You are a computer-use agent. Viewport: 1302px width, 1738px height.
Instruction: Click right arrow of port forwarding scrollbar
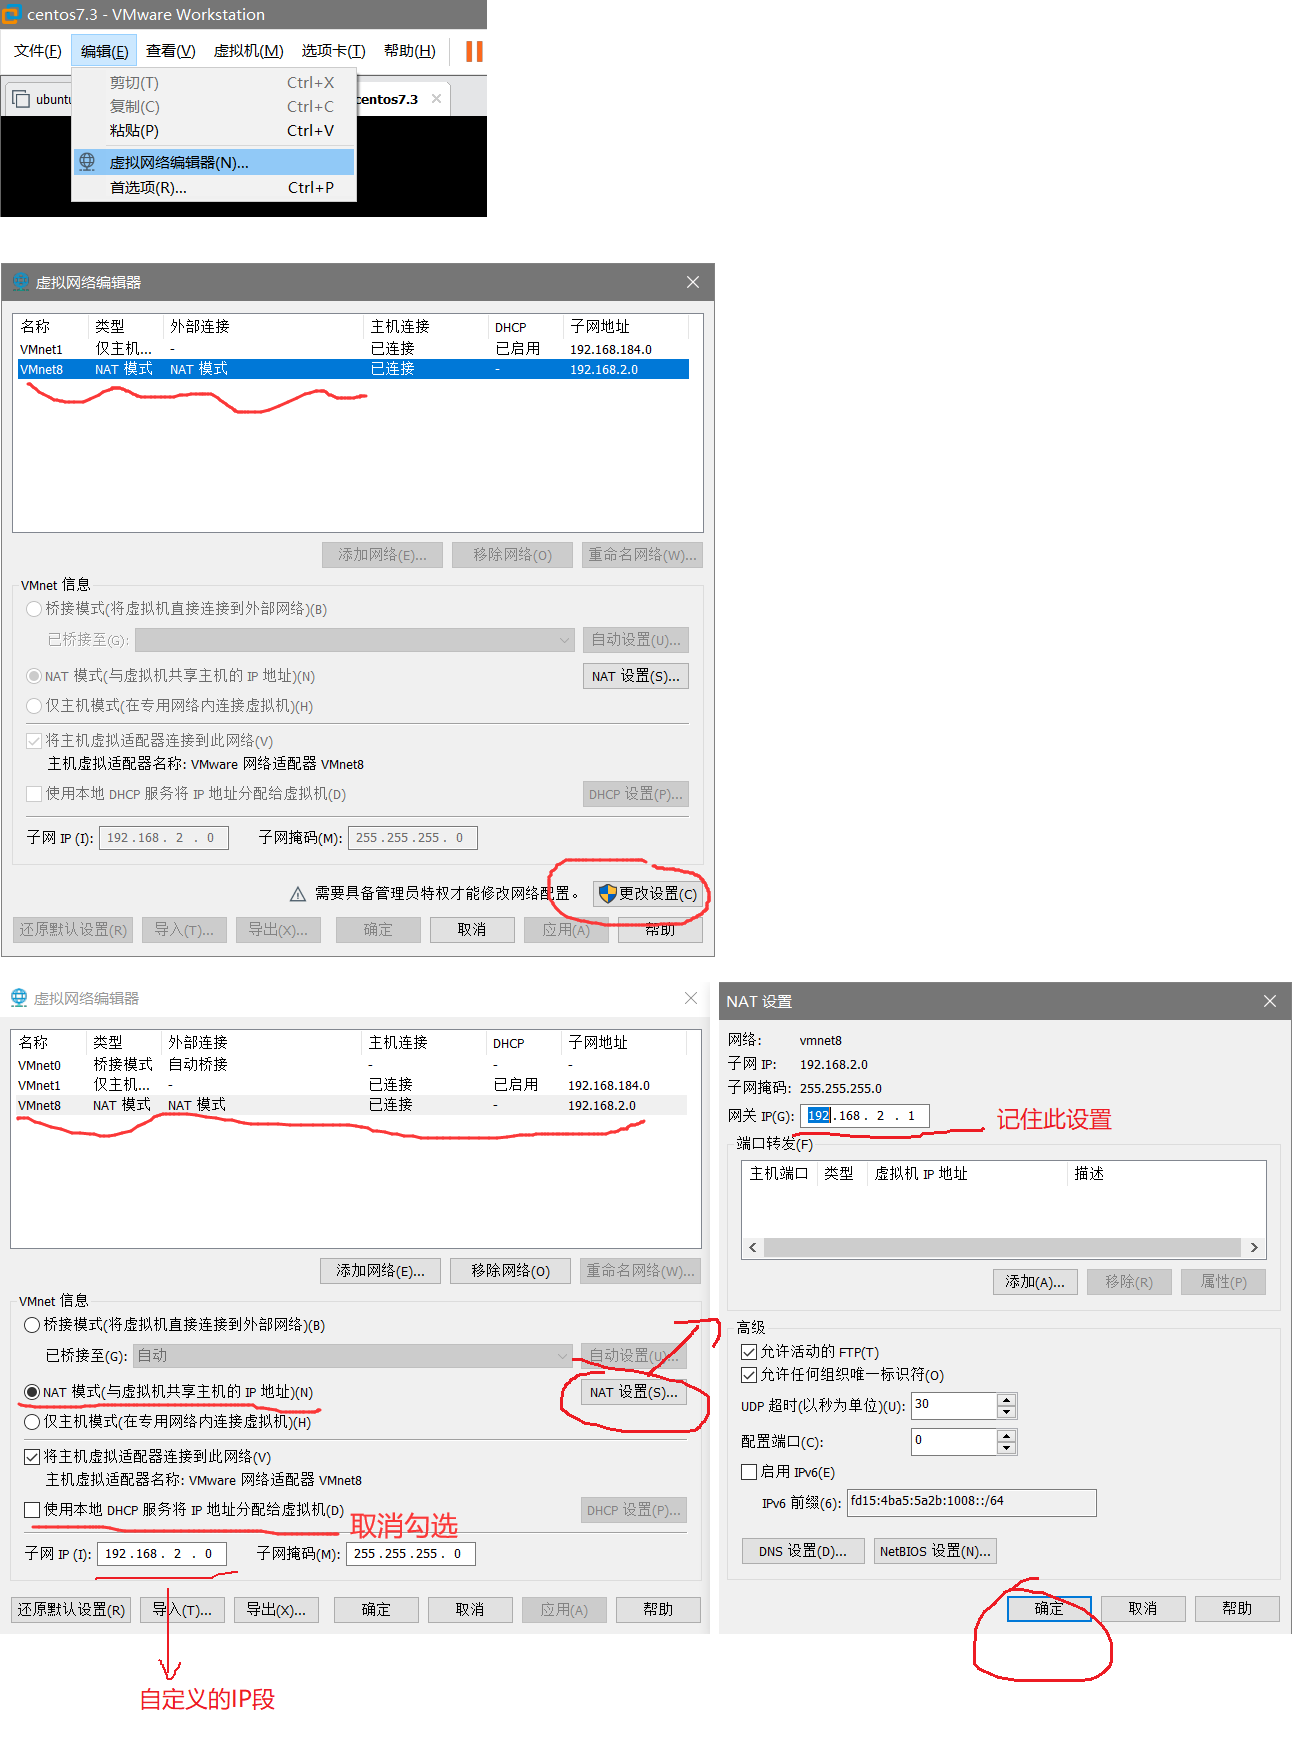point(1254,1247)
